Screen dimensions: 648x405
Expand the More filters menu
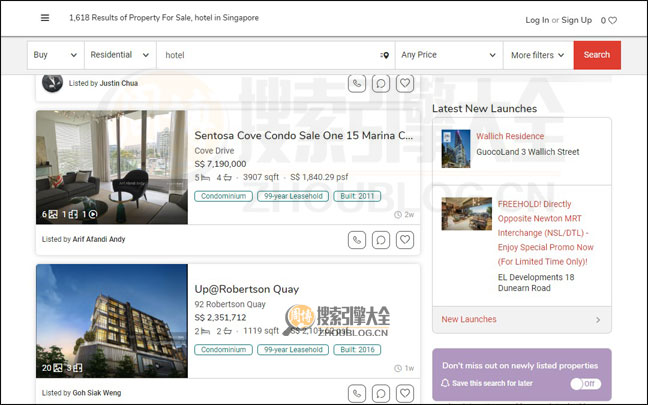click(x=537, y=55)
